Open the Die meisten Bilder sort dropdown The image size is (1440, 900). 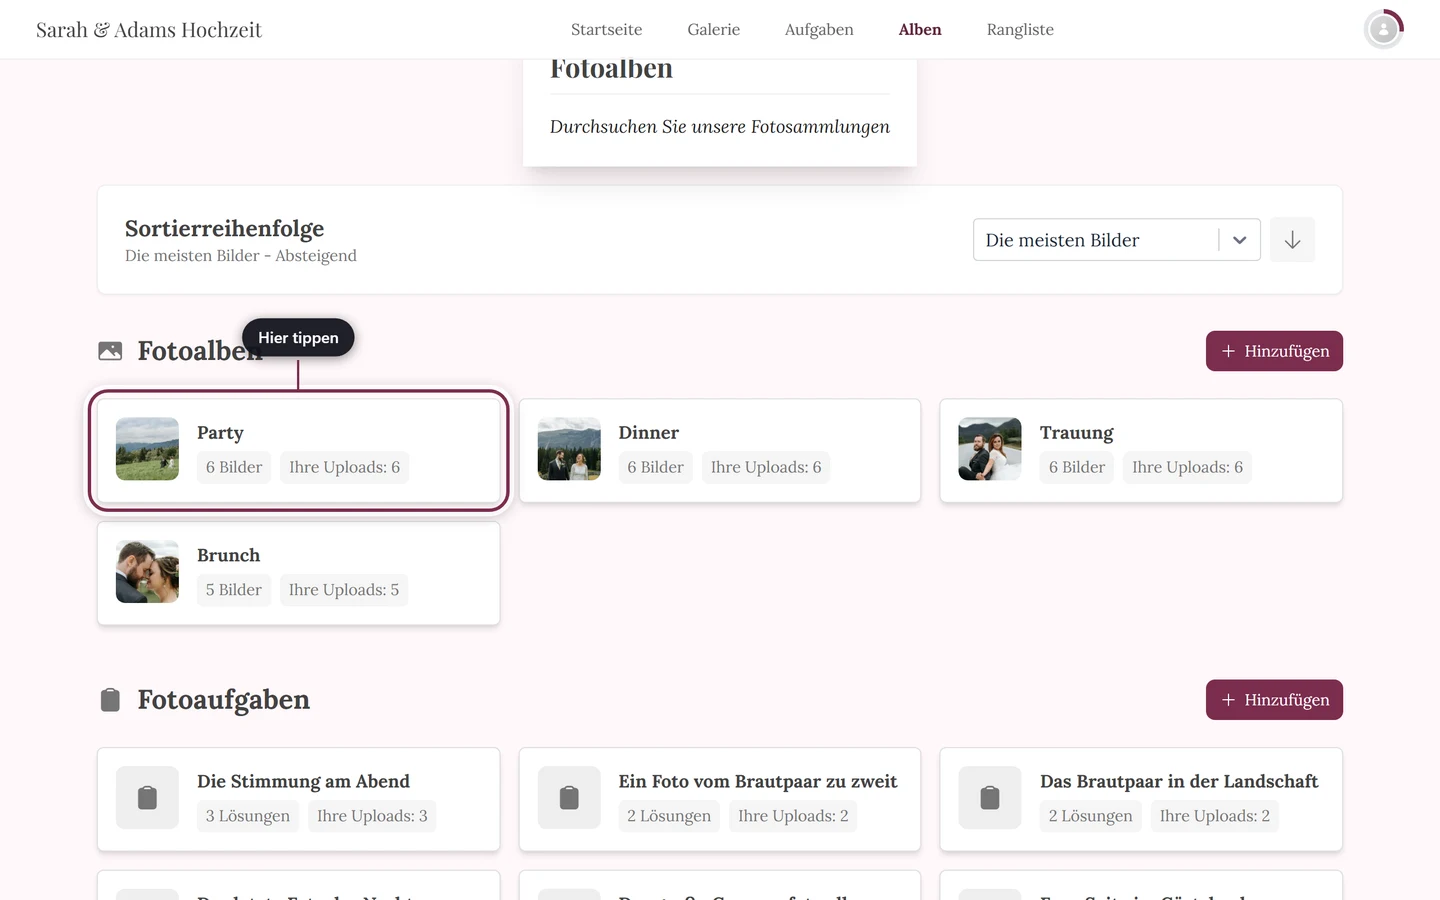[1116, 240]
